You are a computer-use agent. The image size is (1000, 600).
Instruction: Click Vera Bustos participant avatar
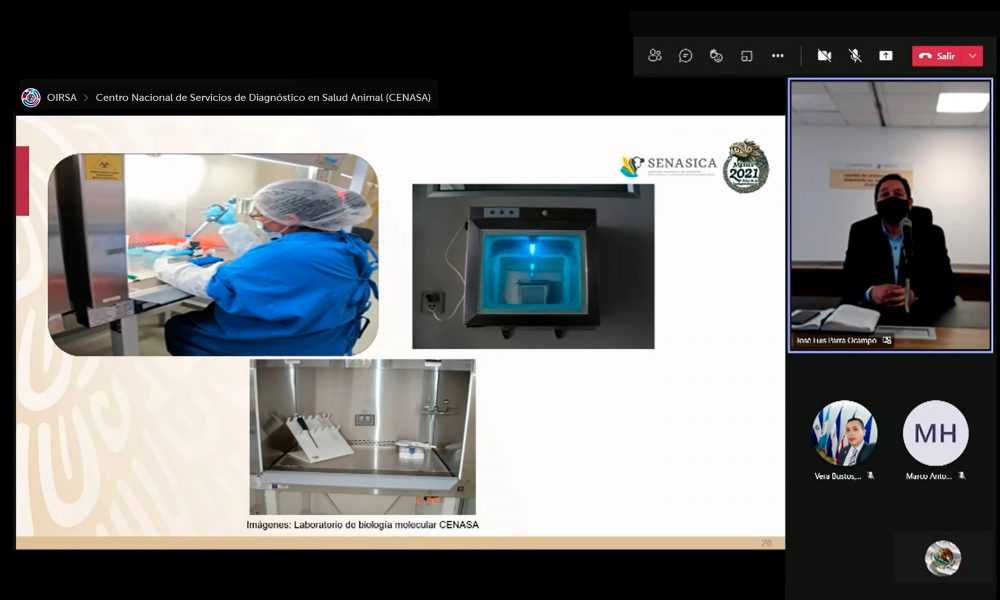(845, 433)
